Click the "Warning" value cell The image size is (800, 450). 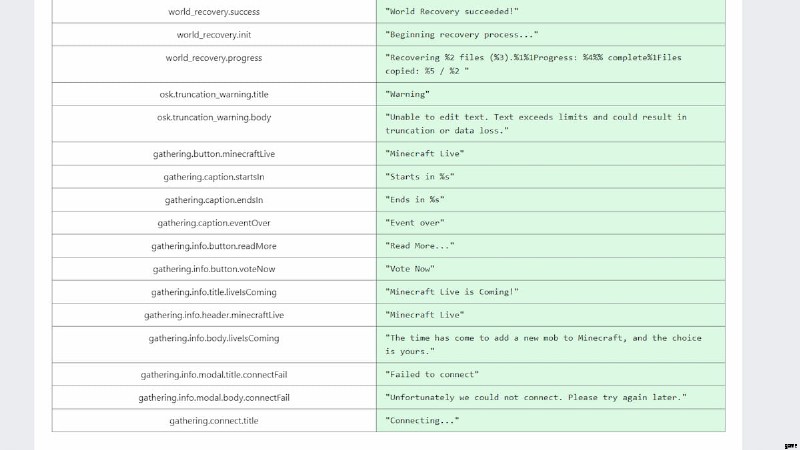pyautogui.click(x=551, y=94)
